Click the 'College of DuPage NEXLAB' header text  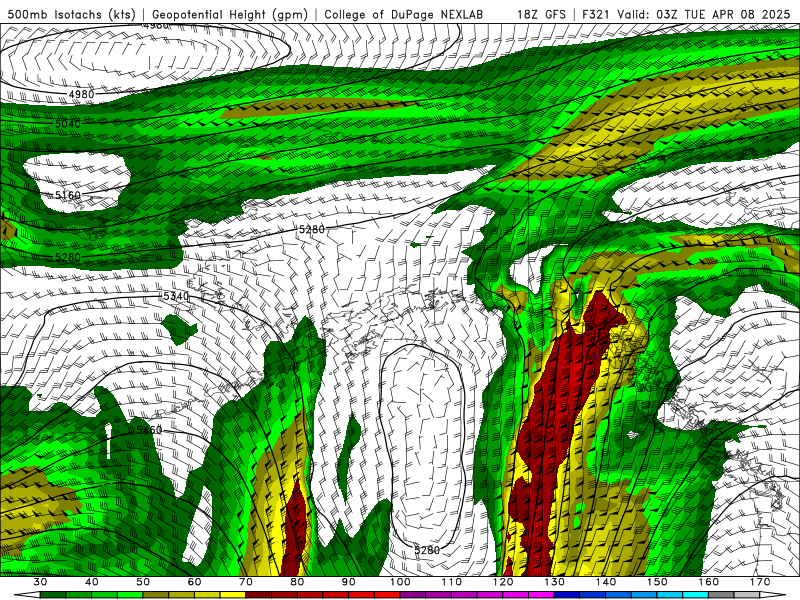[x=403, y=14]
